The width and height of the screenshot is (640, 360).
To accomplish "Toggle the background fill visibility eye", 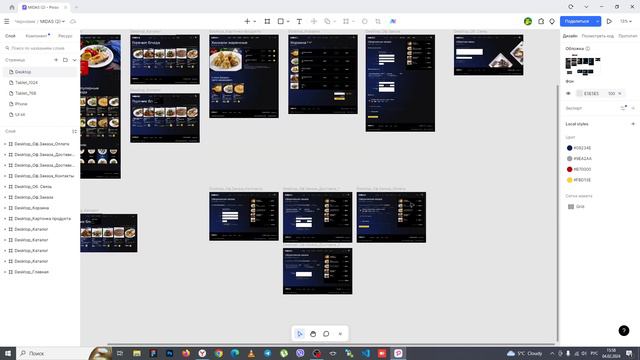I will pos(568,93).
